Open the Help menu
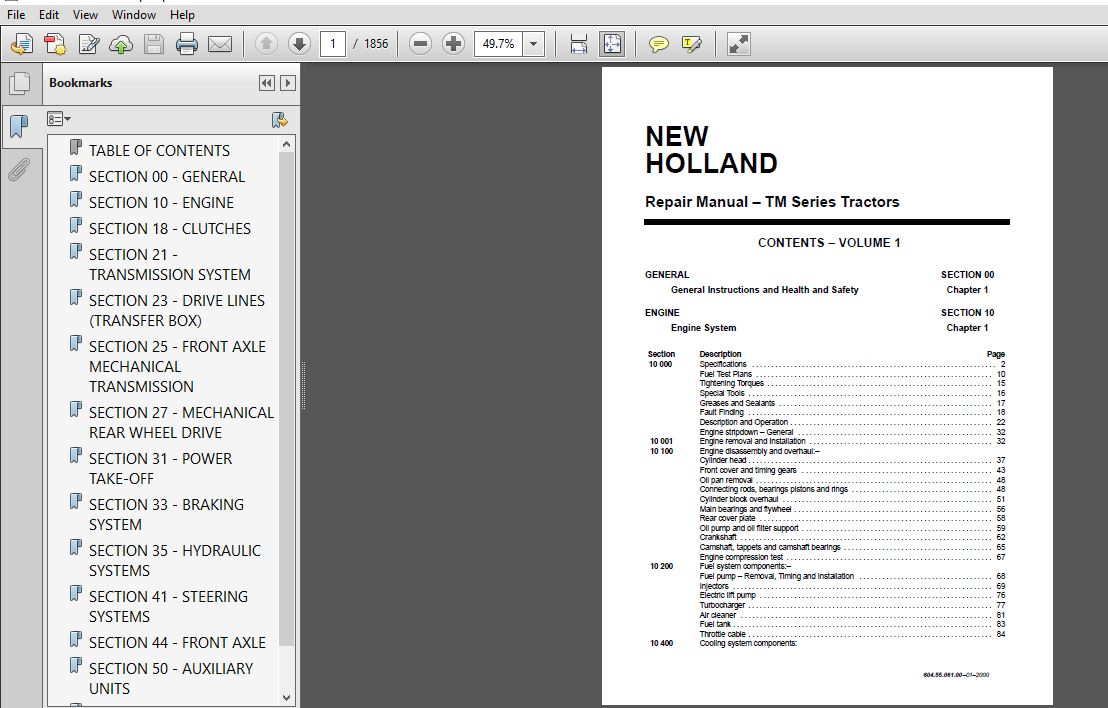Image resolution: width=1108 pixels, height=708 pixels. pos(182,14)
